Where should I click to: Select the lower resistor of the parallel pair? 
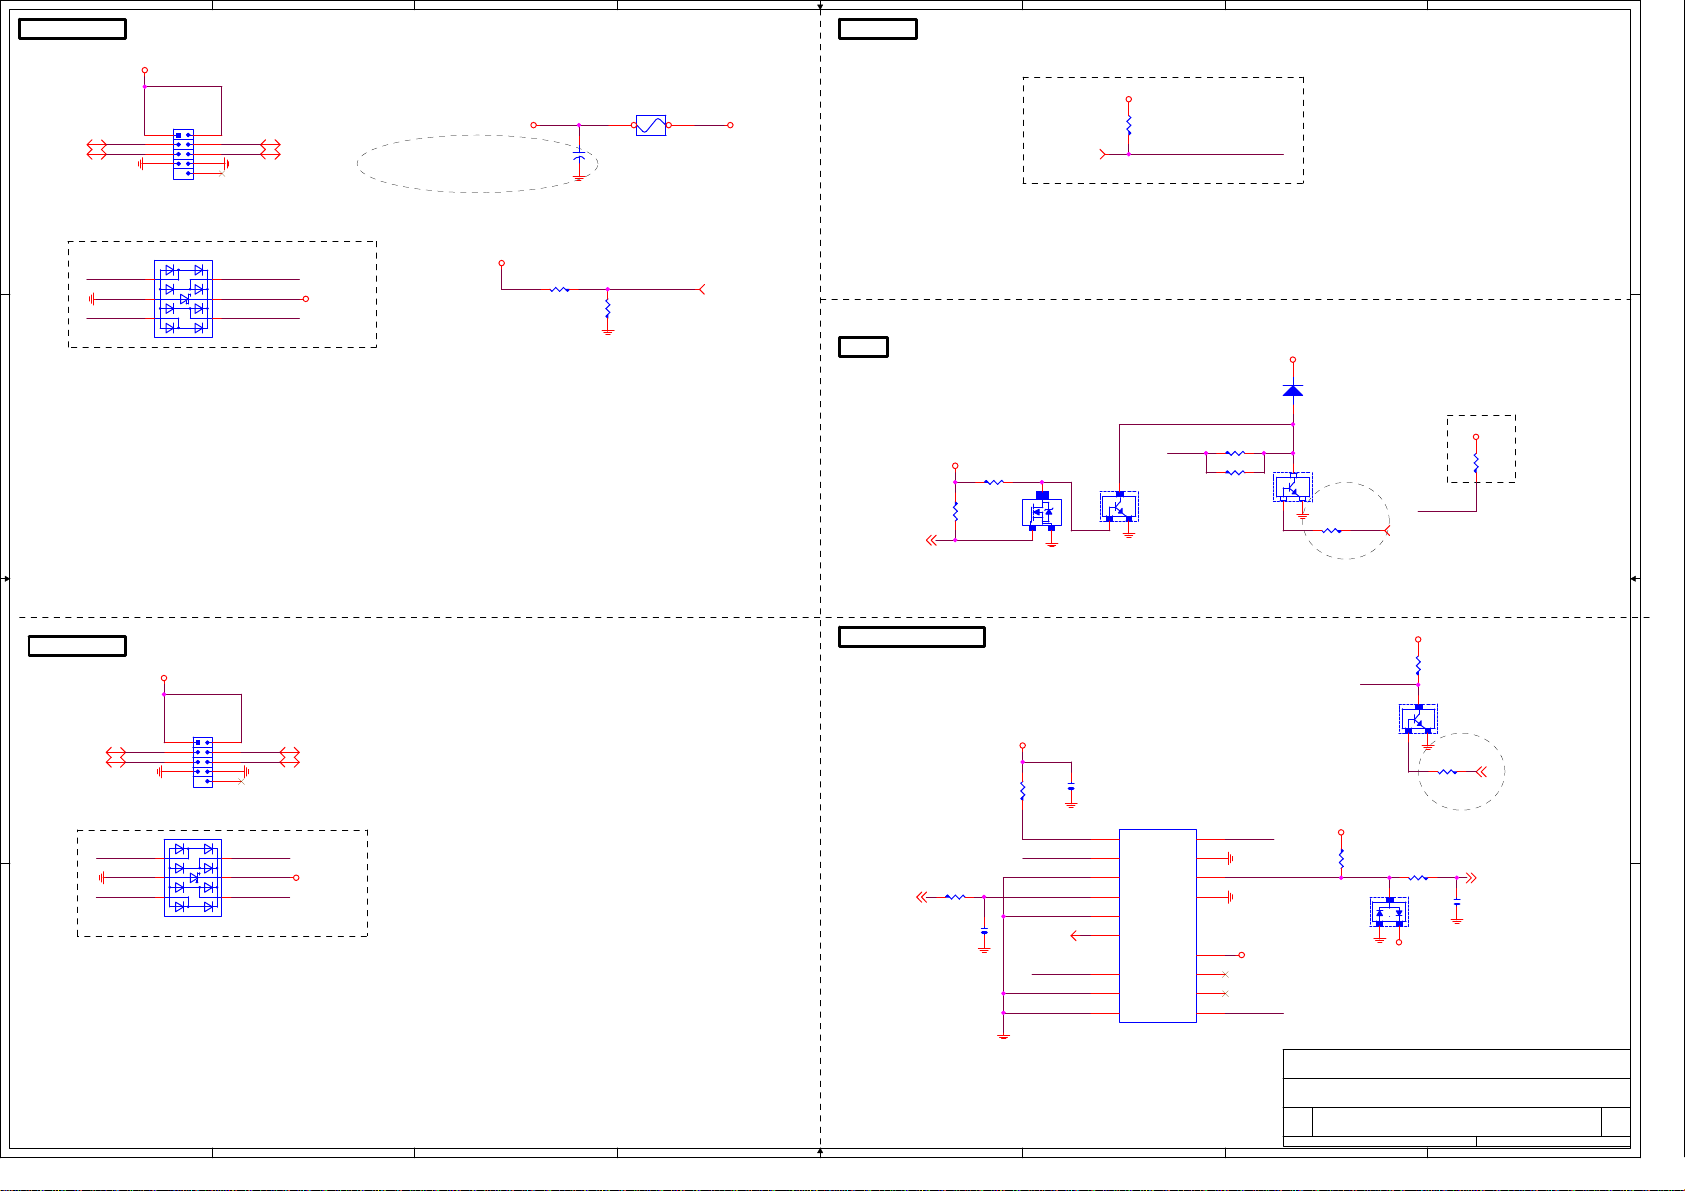click(x=1235, y=472)
